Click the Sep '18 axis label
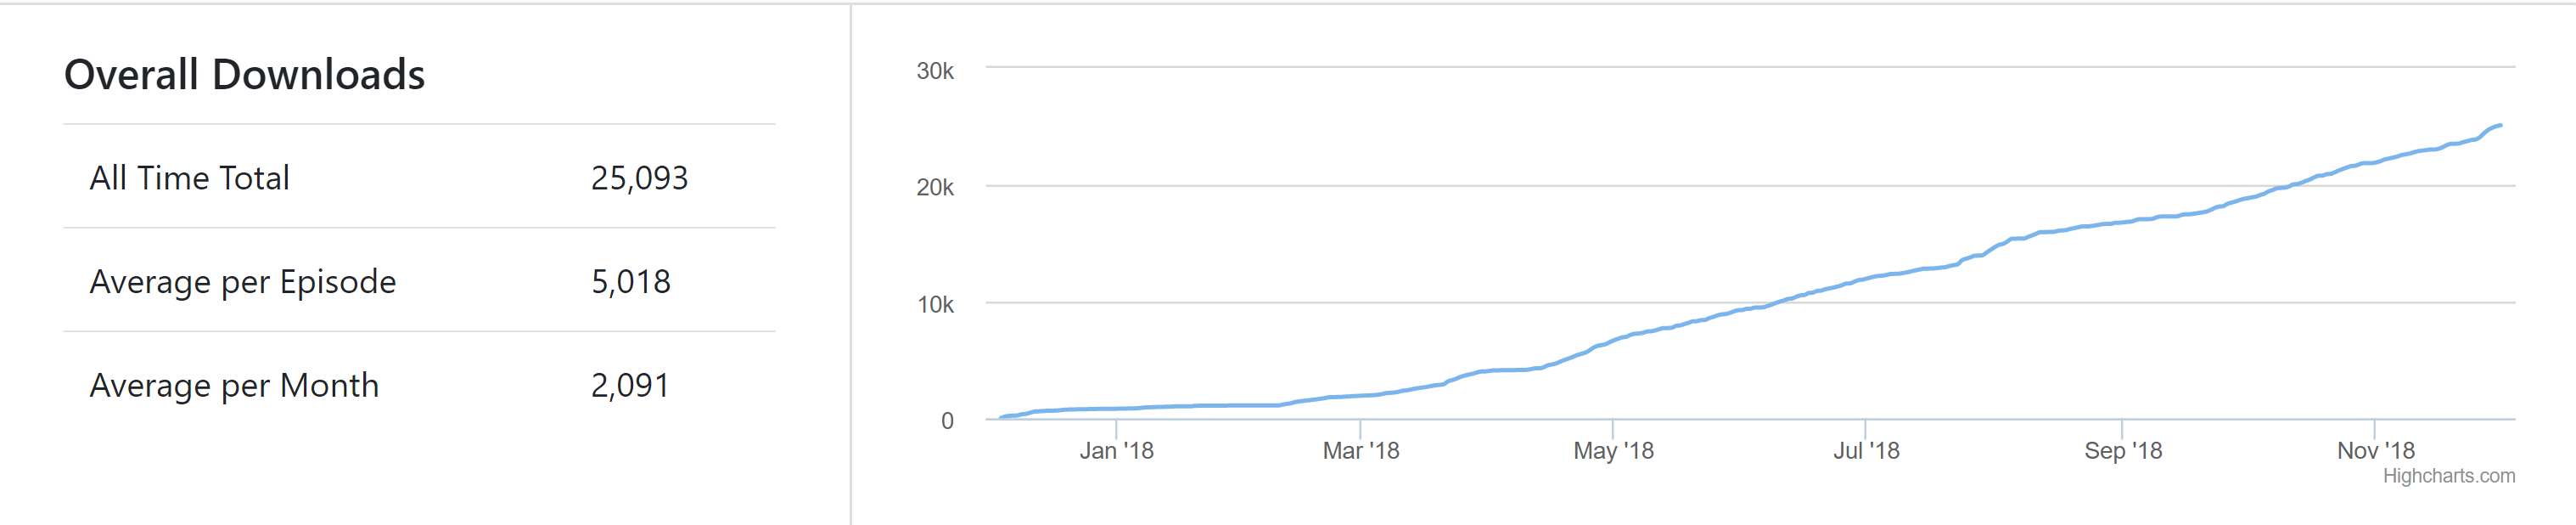This screenshot has height=525, width=2576. click(x=2122, y=451)
